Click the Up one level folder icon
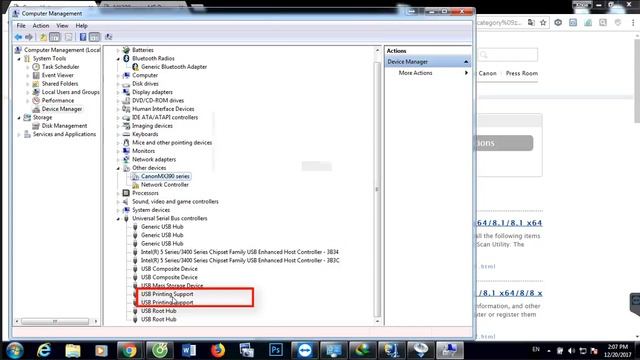The width and height of the screenshot is (640, 360). (43, 37)
